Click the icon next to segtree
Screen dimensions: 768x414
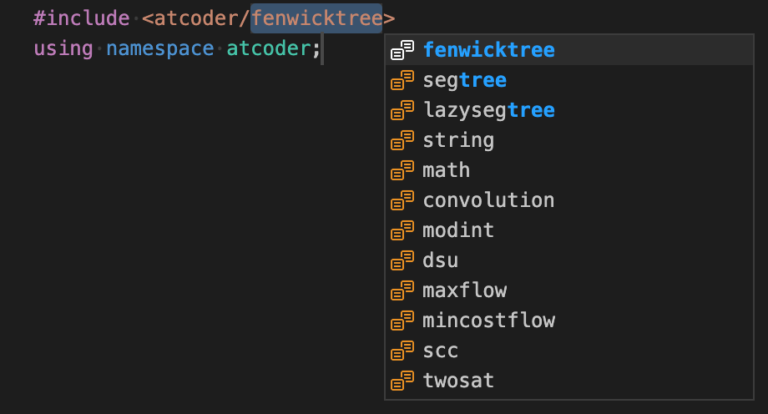coord(402,80)
